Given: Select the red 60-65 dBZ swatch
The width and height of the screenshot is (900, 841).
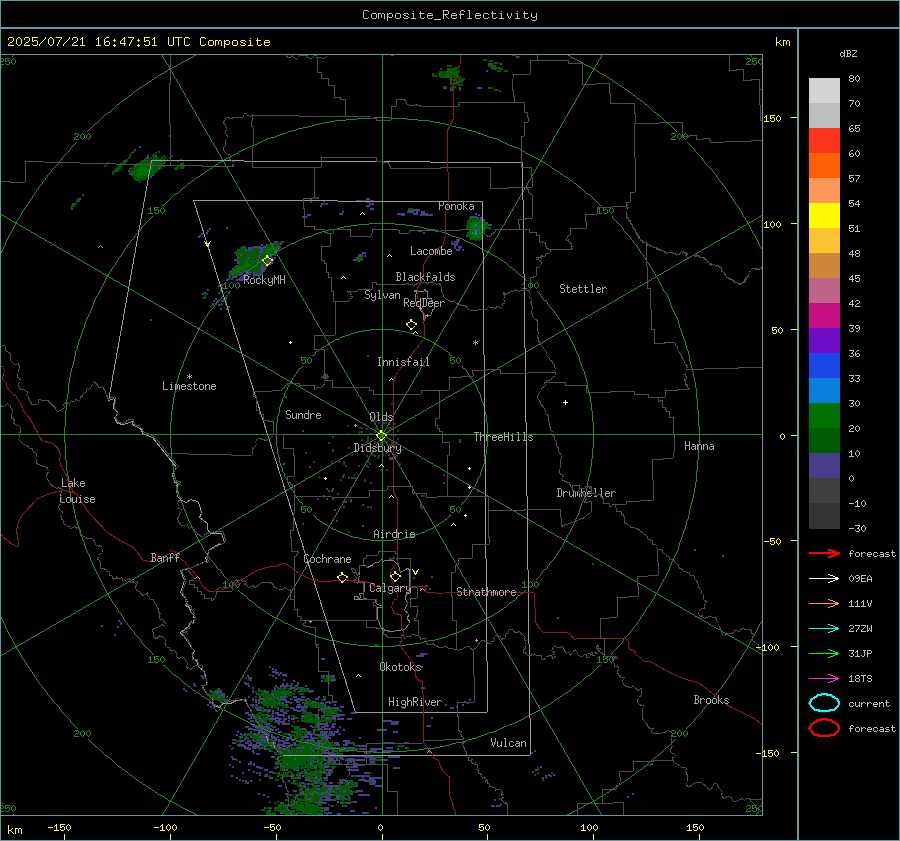Looking at the screenshot, I should (x=824, y=141).
